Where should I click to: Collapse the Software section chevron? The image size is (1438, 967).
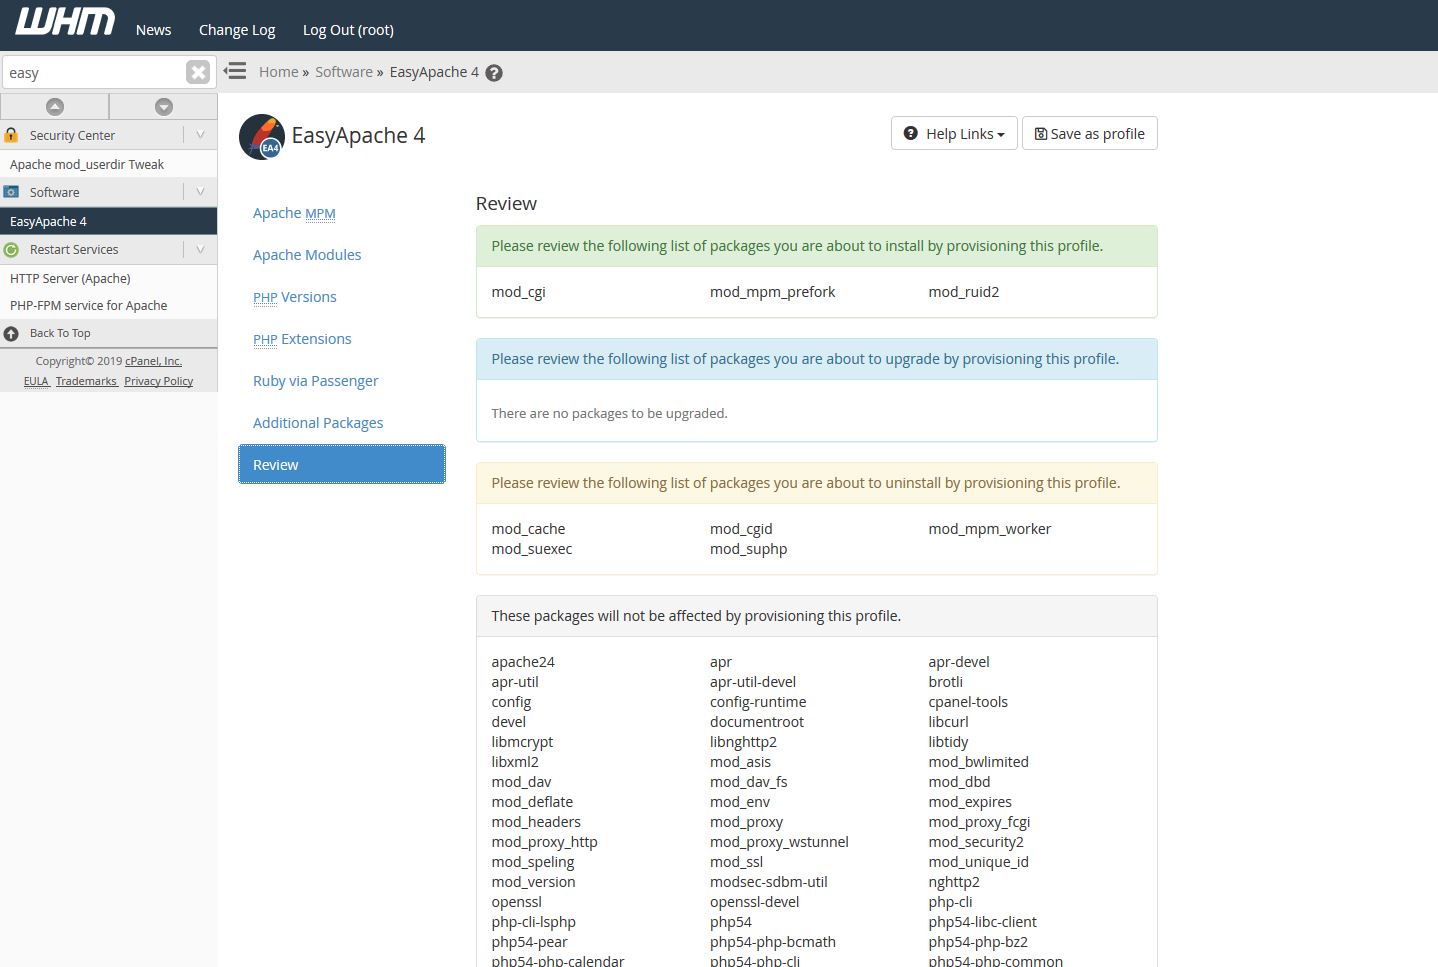pos(201,191)
